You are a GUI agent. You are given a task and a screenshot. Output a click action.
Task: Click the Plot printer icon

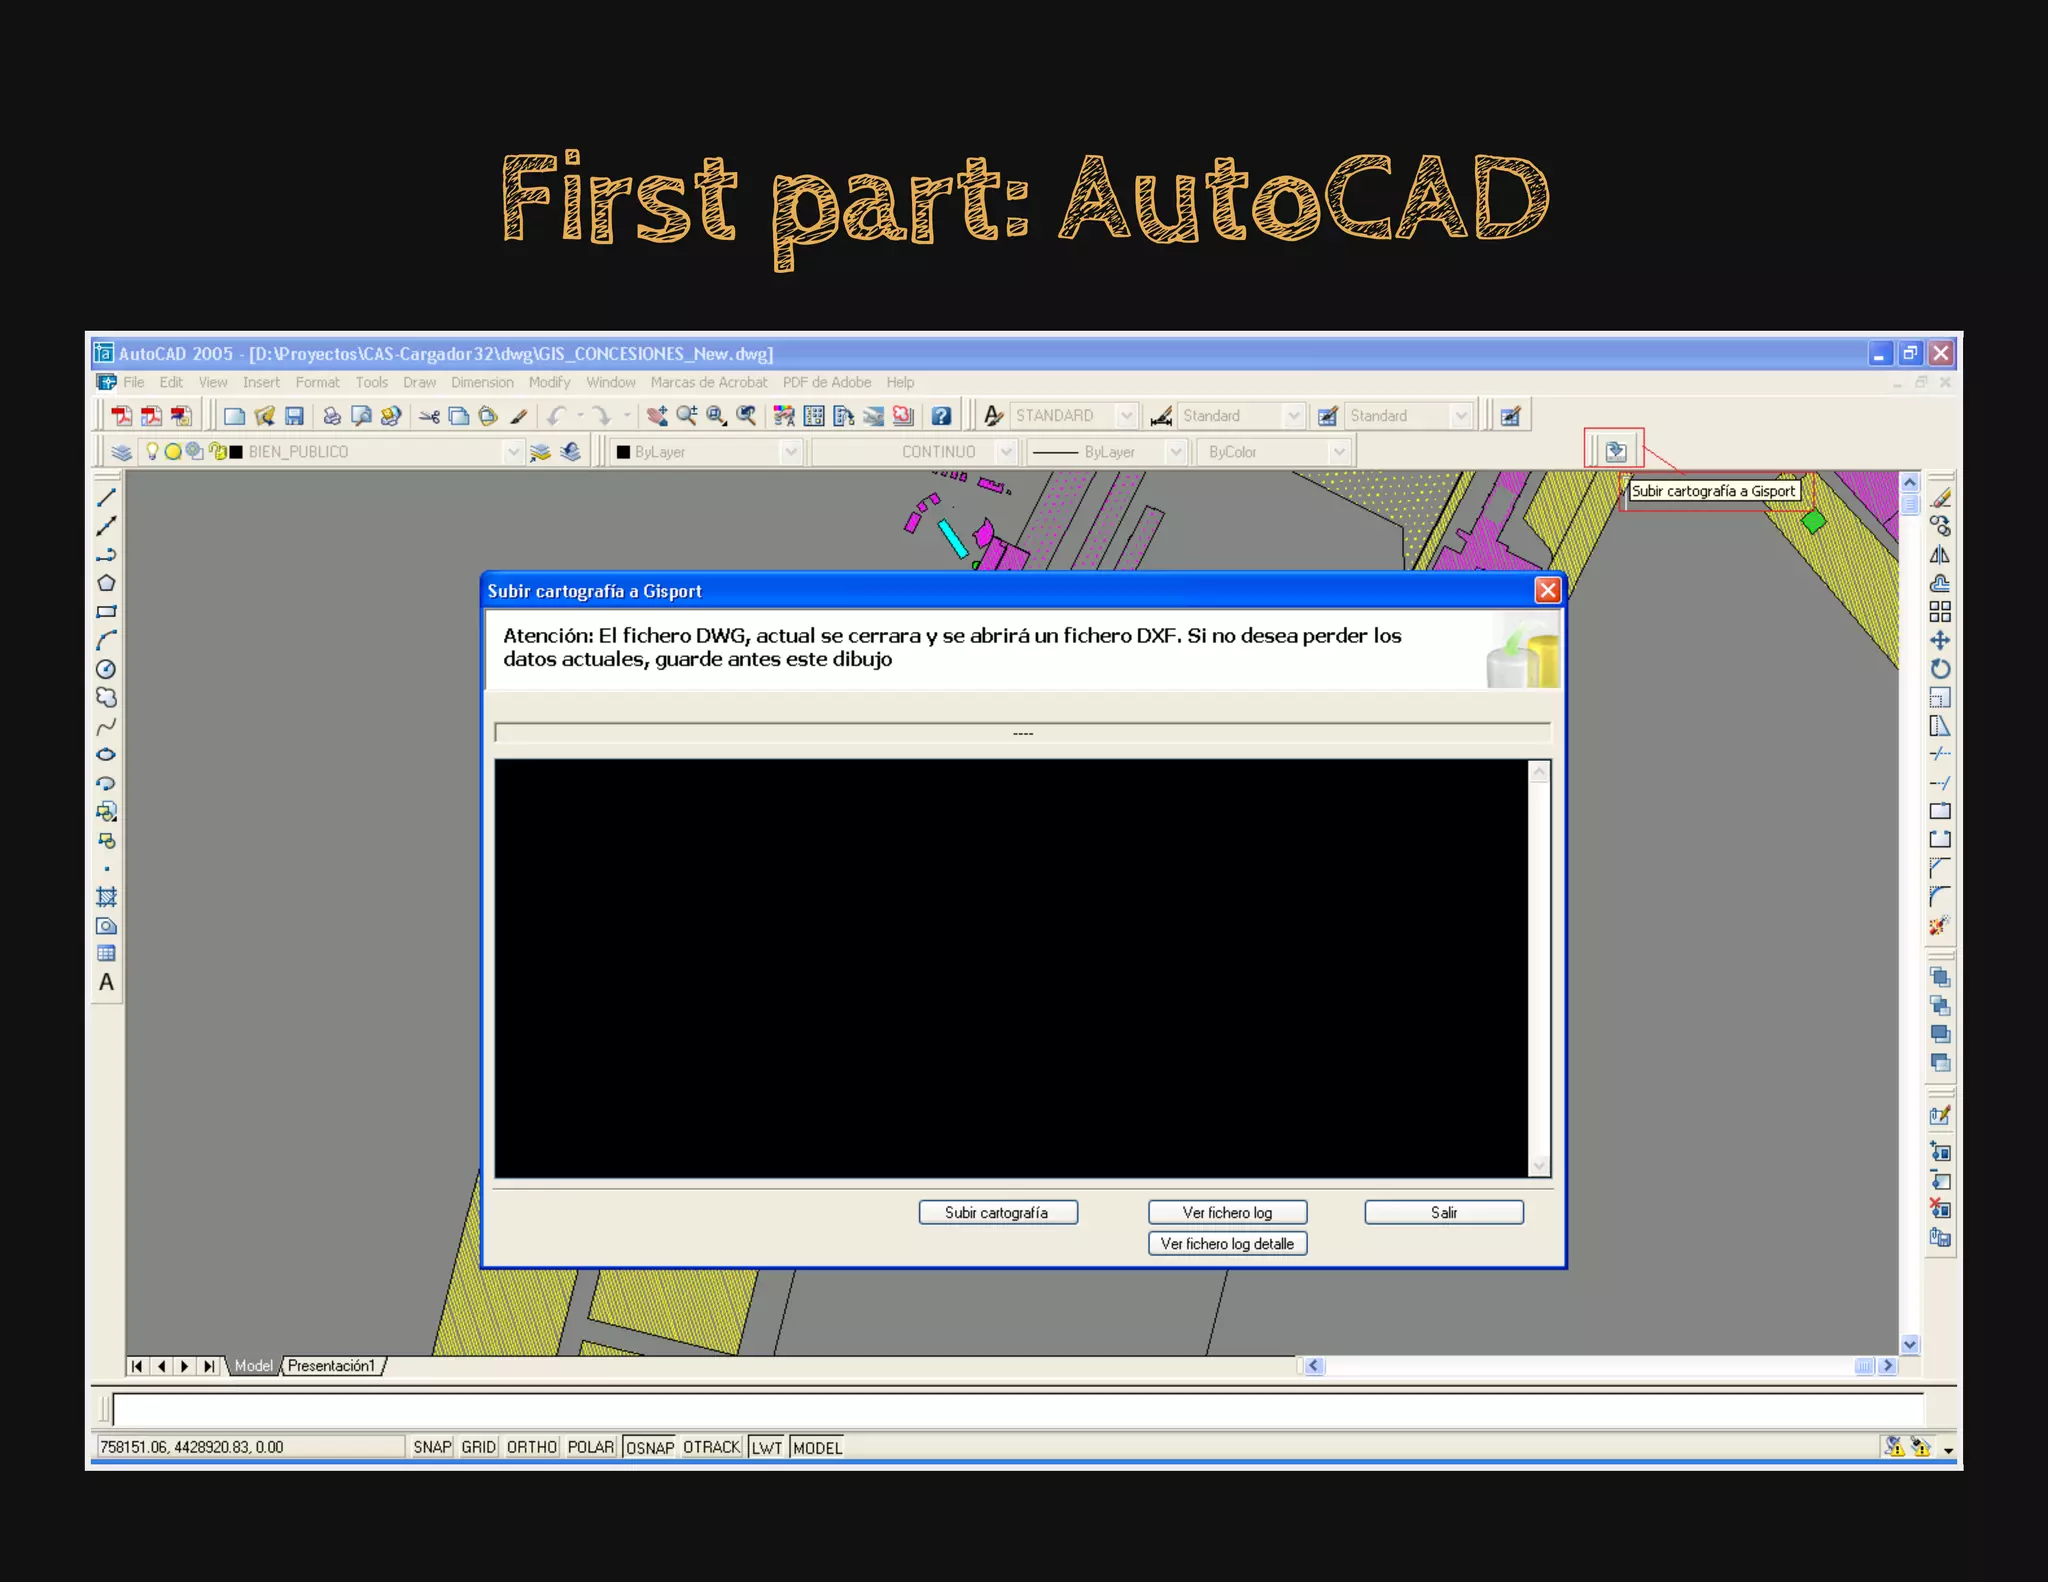pos(331,416)
